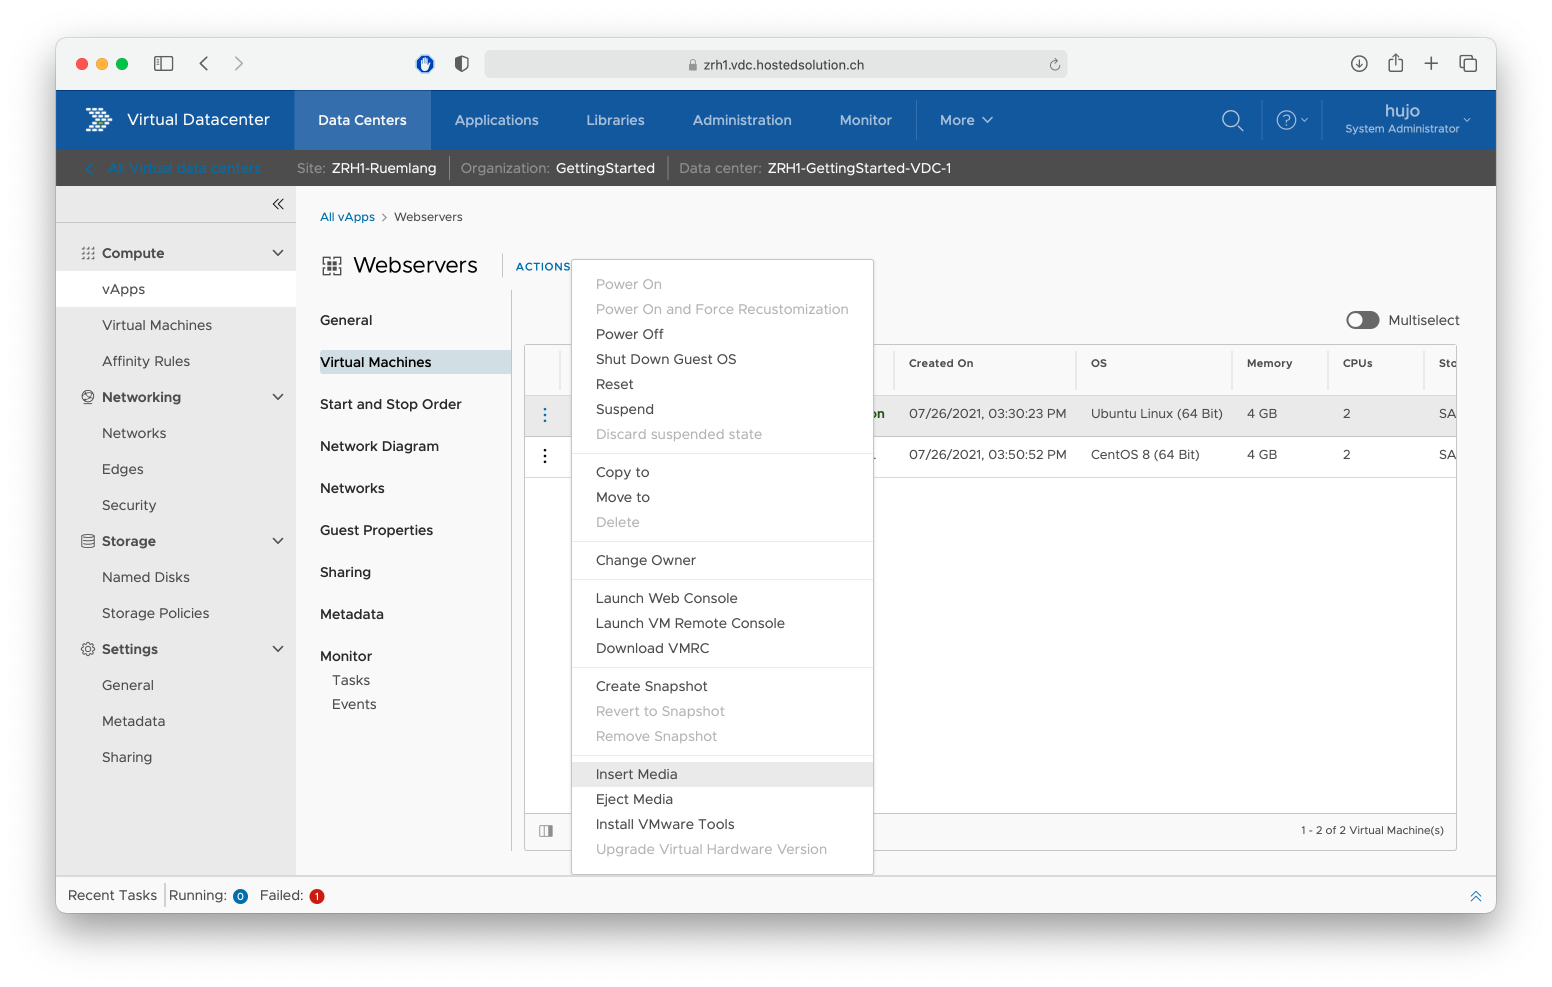Click the Webservers vApp icon
The width and height of the screenshot is (1552, 987).
point(332,266)
